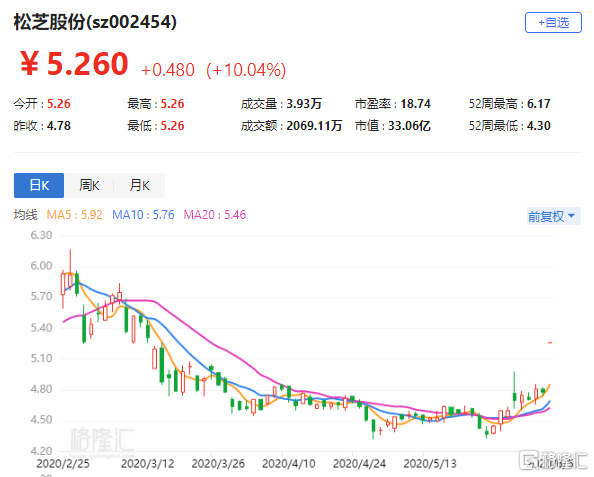The height and width of the screenshot is (477, 594).
Task: Click the current price ¥5.260
Action: pyautogui.click(x=74, y=64)
